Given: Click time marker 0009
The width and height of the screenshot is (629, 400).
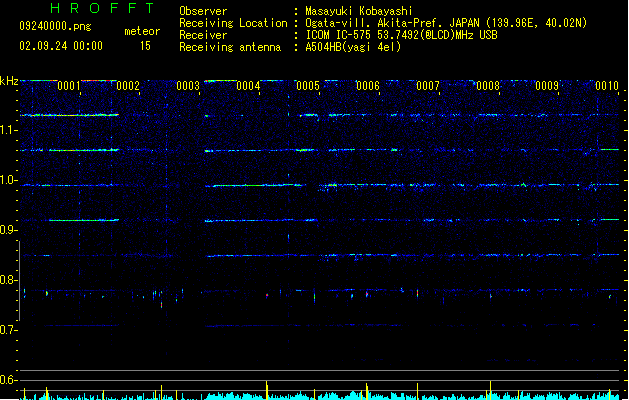Looking at the screenshot, I should pyautogui.click(x=547, y=86).
